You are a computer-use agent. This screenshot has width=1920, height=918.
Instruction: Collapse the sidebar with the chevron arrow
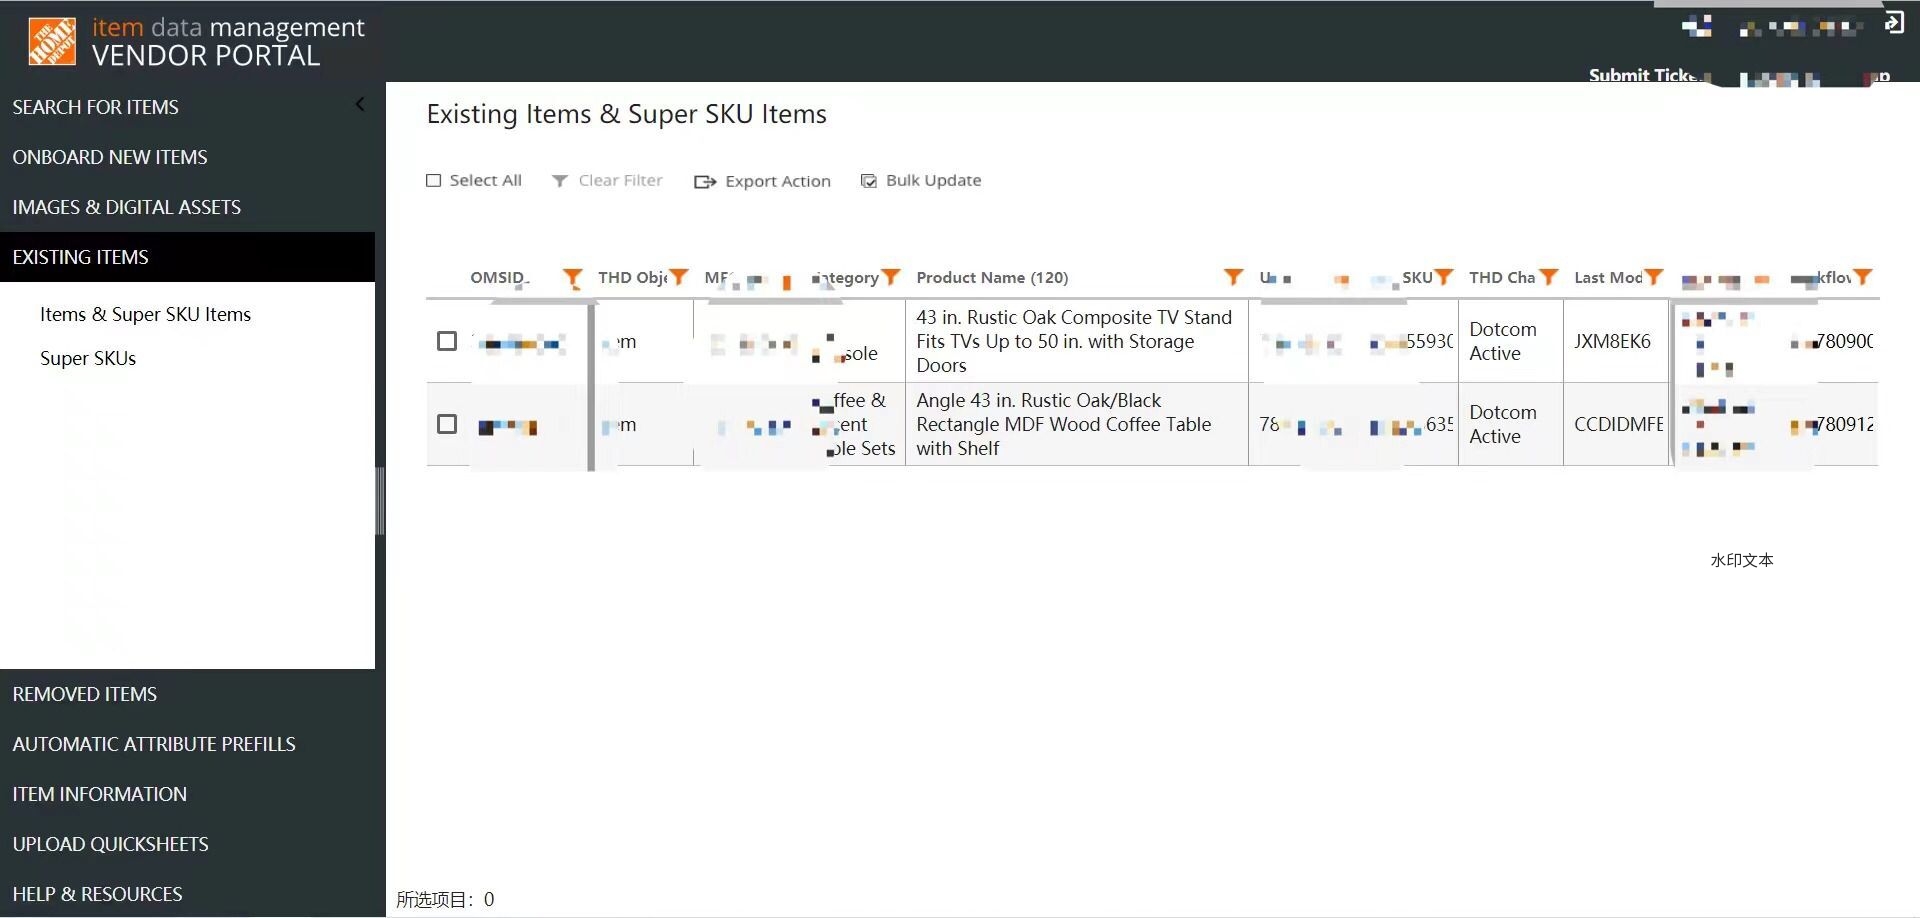pos(360,105)
